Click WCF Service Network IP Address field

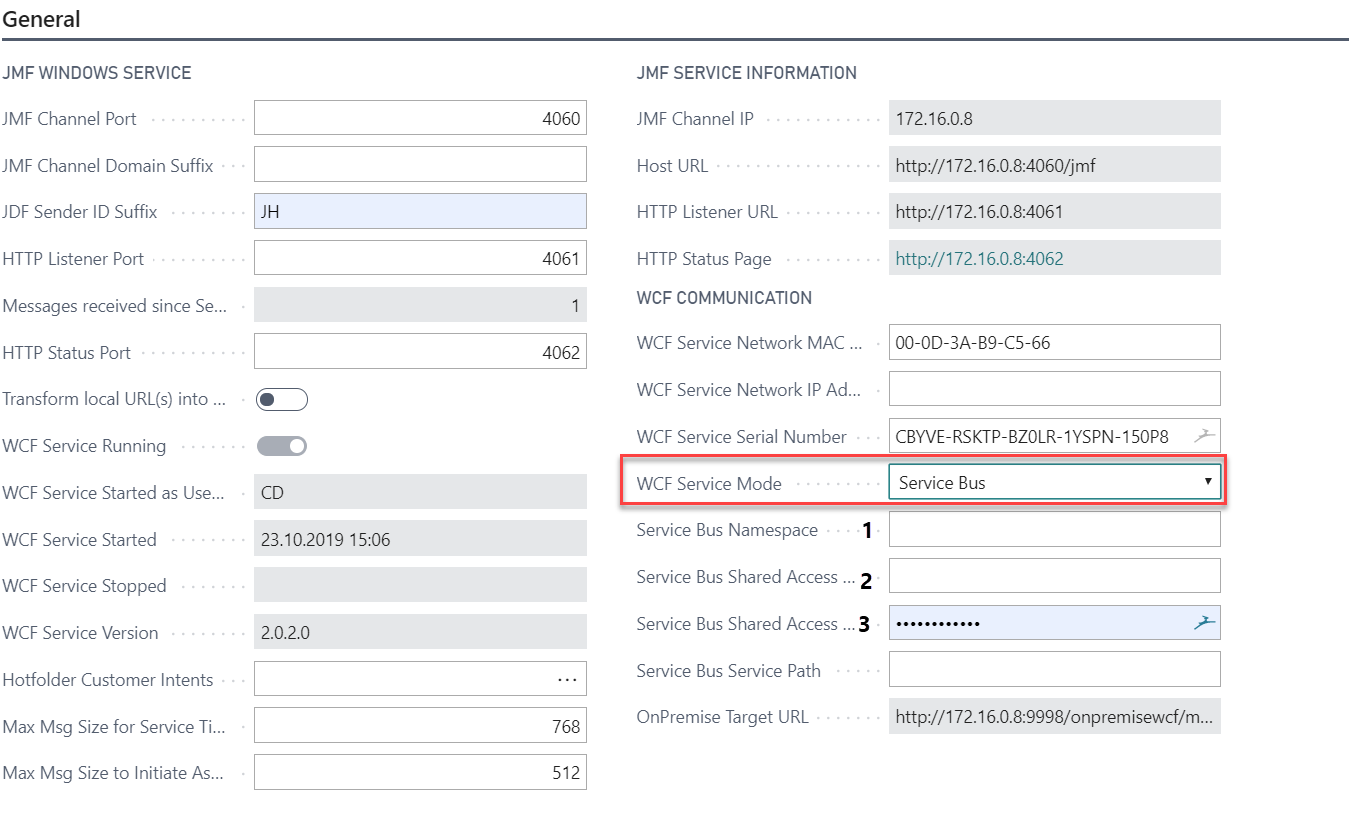(1054, 389)
